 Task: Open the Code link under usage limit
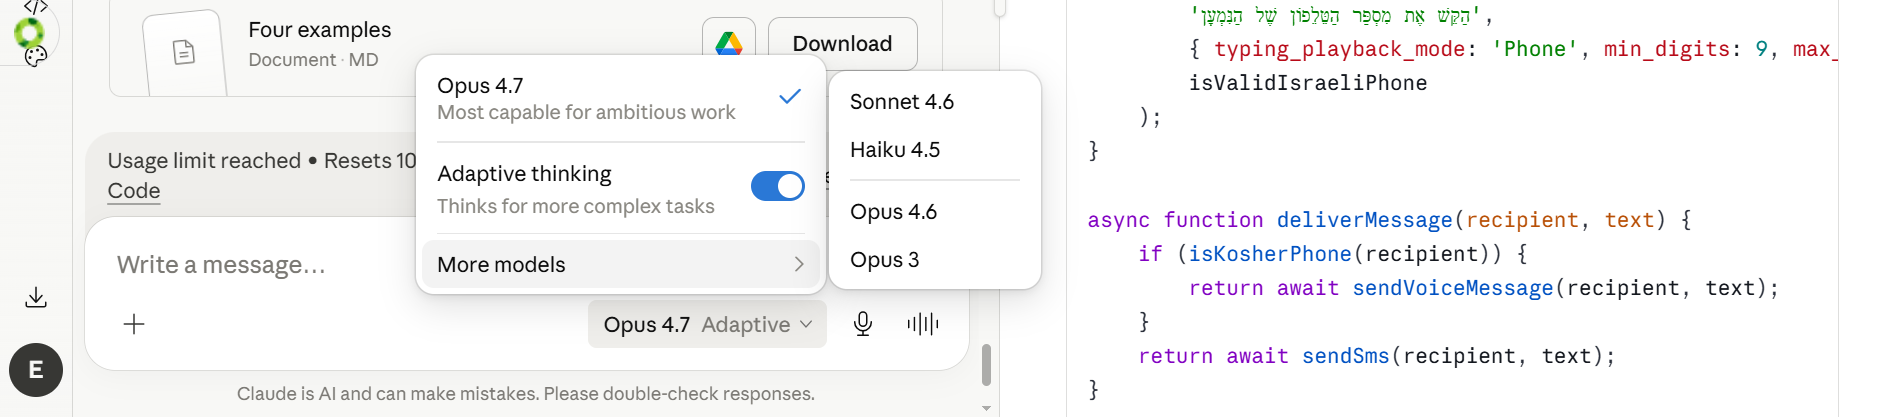[x=134, y=190]
